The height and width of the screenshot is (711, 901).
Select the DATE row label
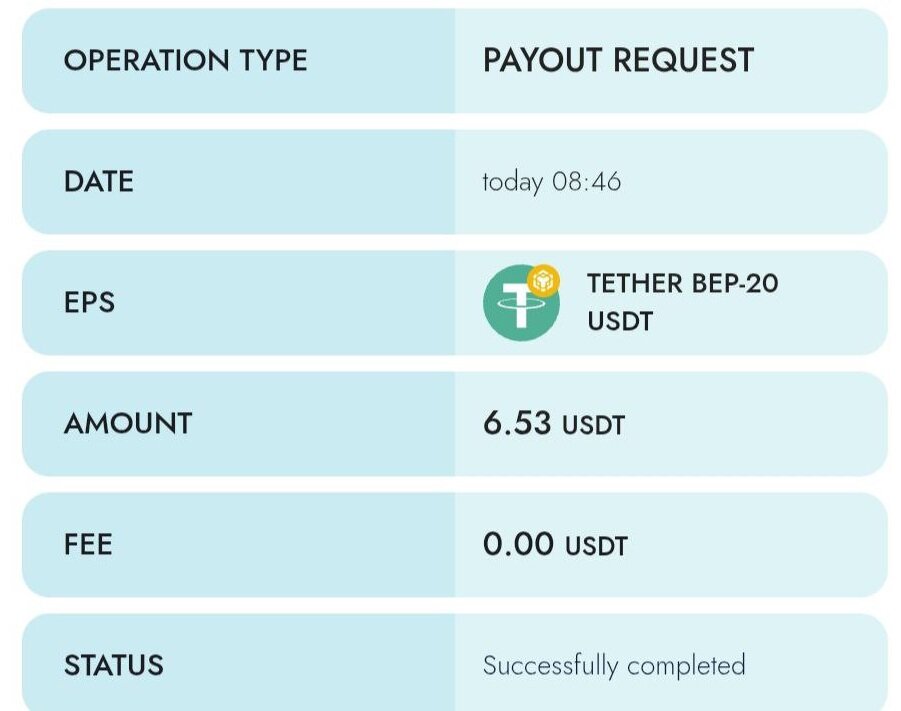tap(98, 182)
